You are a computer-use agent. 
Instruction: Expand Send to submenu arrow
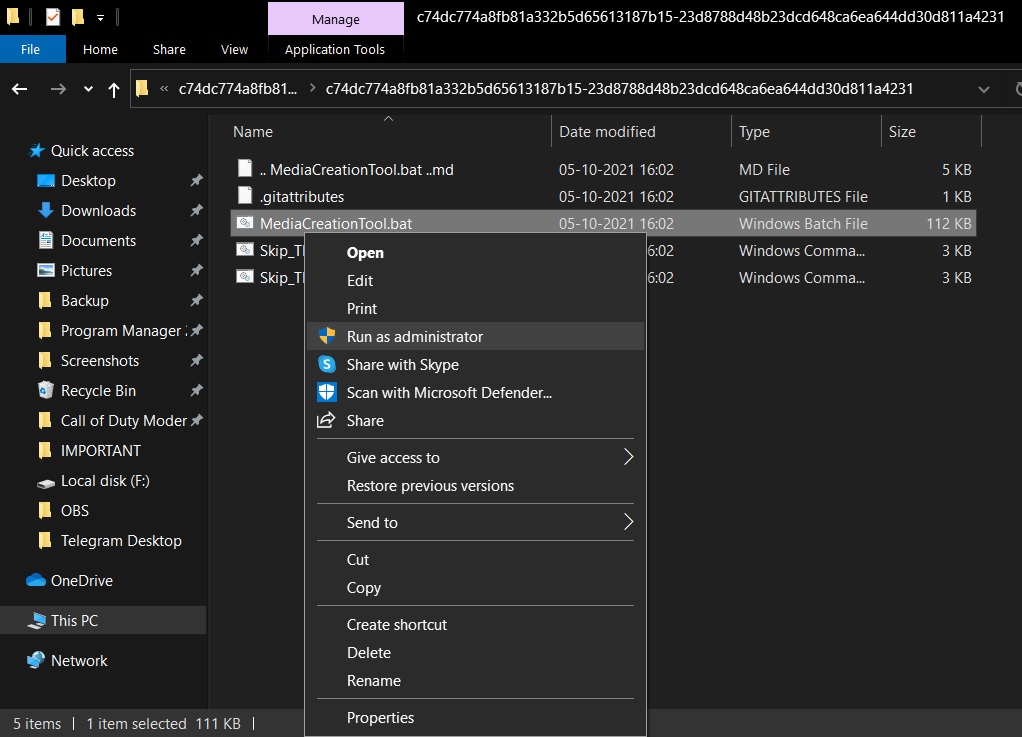click(628, 521)
